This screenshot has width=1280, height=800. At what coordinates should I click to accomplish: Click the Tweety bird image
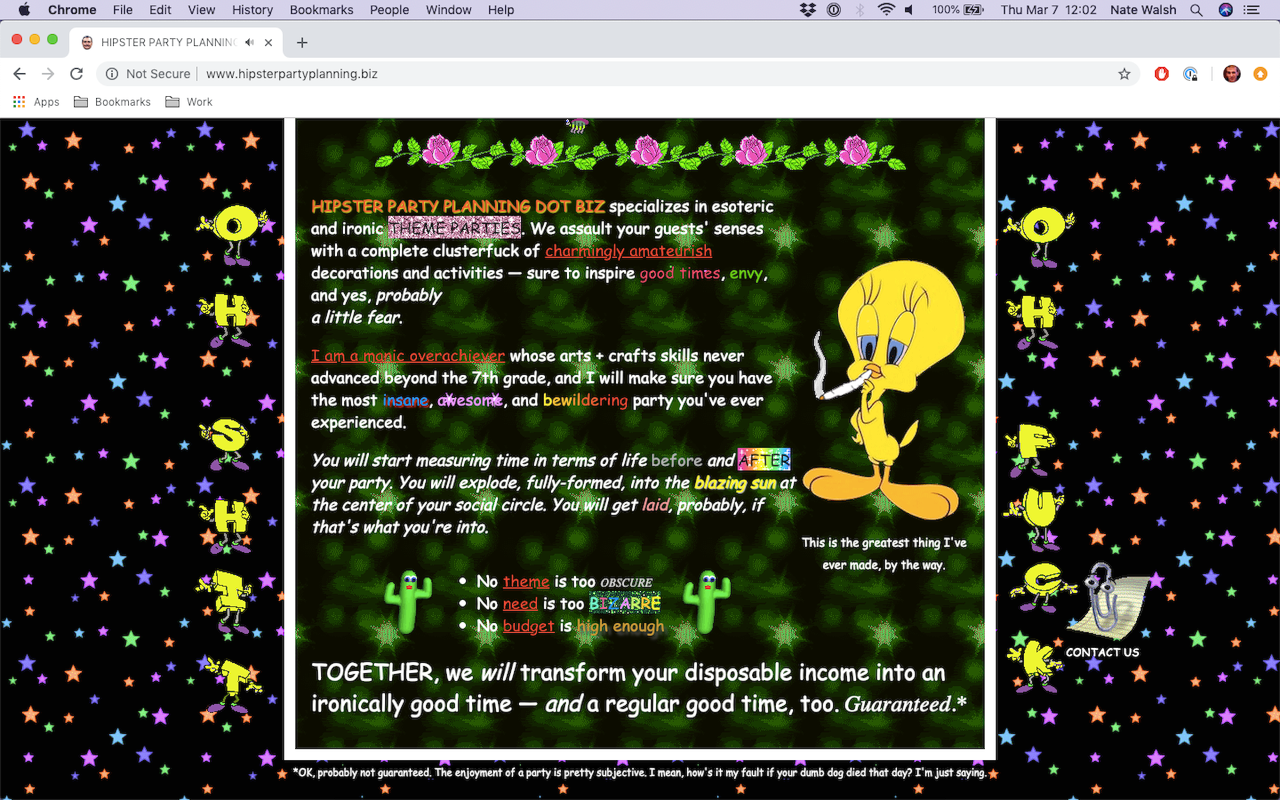(882, 388)
